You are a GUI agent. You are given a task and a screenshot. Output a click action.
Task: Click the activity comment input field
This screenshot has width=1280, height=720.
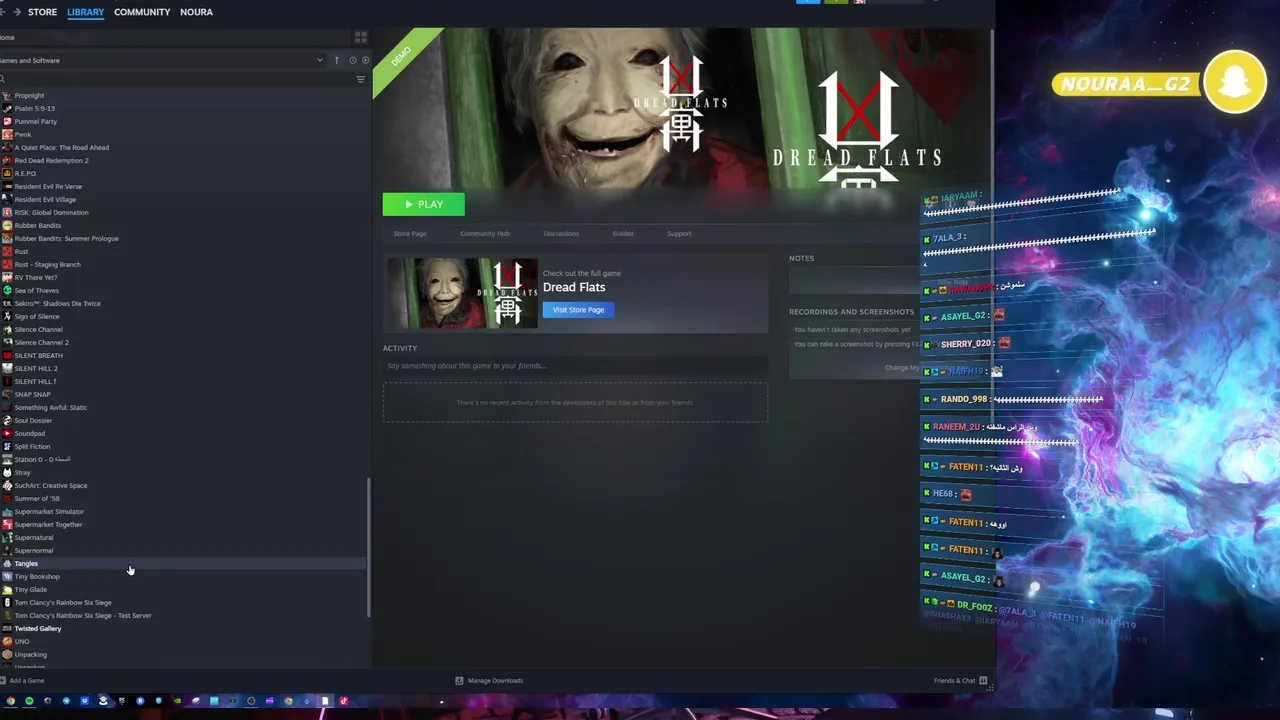(x=575, y=366)
